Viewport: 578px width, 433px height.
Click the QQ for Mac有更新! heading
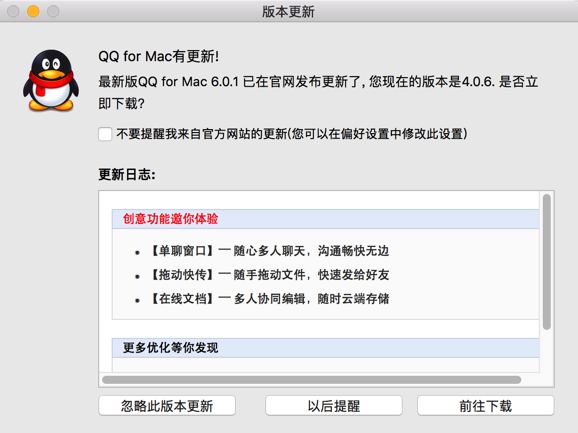(x=159, y=56)
